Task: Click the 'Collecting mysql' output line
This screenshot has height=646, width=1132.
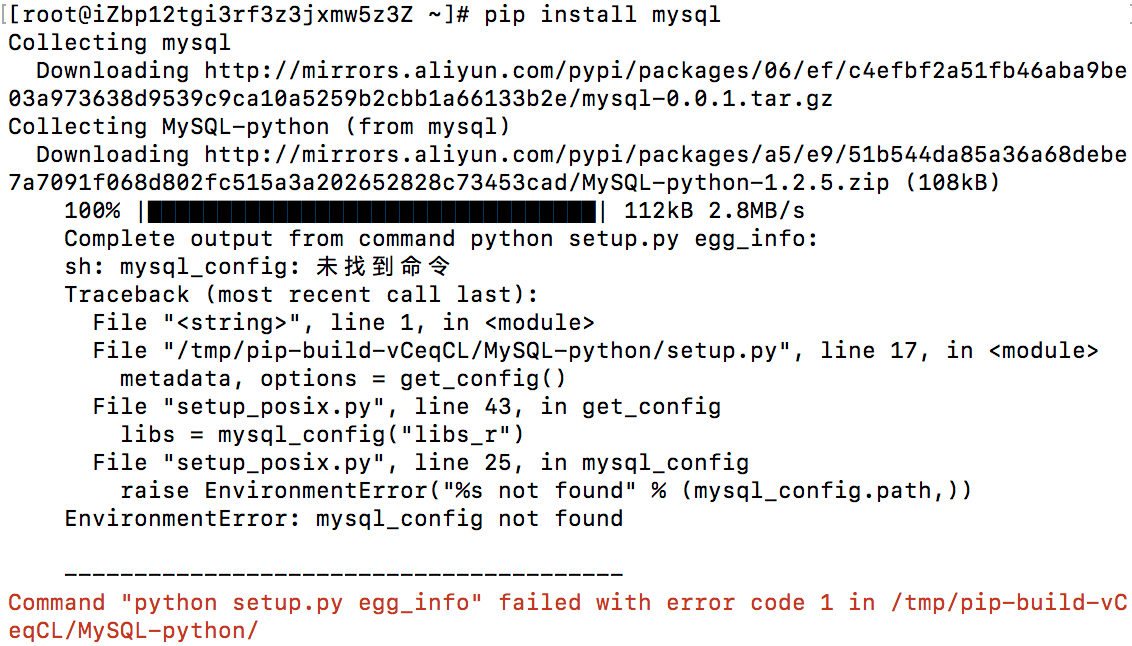Action: point(119,43)
